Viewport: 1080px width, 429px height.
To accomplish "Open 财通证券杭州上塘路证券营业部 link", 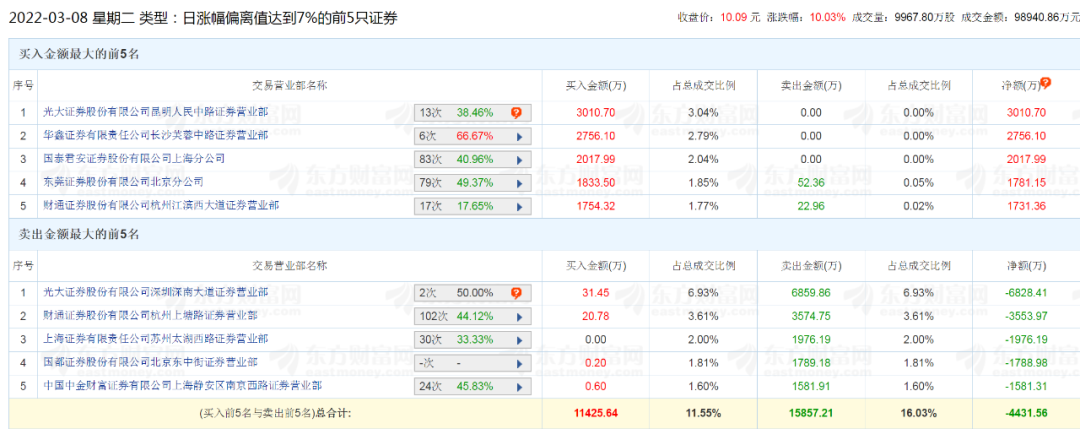I will (150, 316).
